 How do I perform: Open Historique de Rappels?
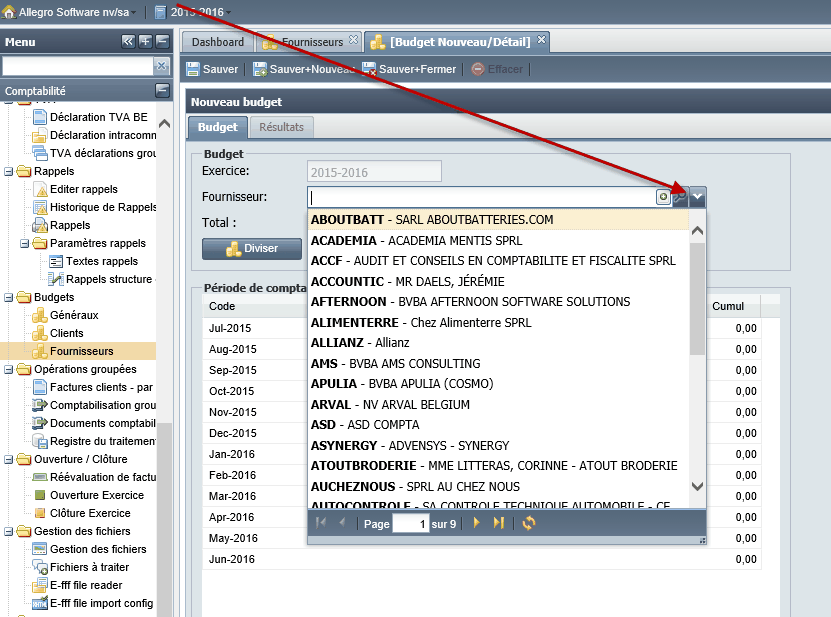click(x=94, y=207)
